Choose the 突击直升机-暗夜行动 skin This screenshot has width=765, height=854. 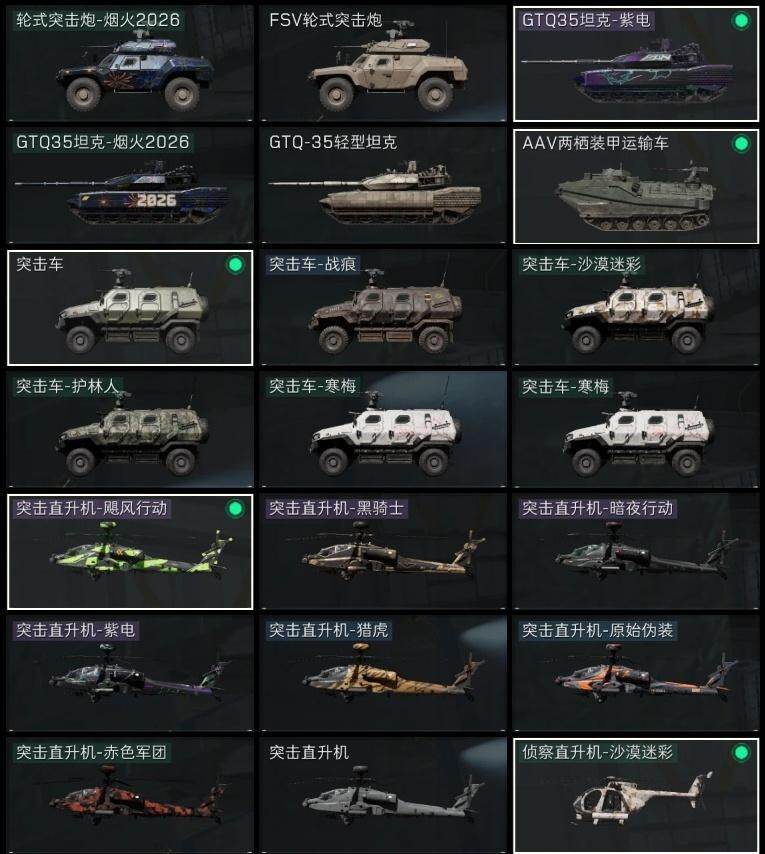pyautogui.click(x=636, y=552)
